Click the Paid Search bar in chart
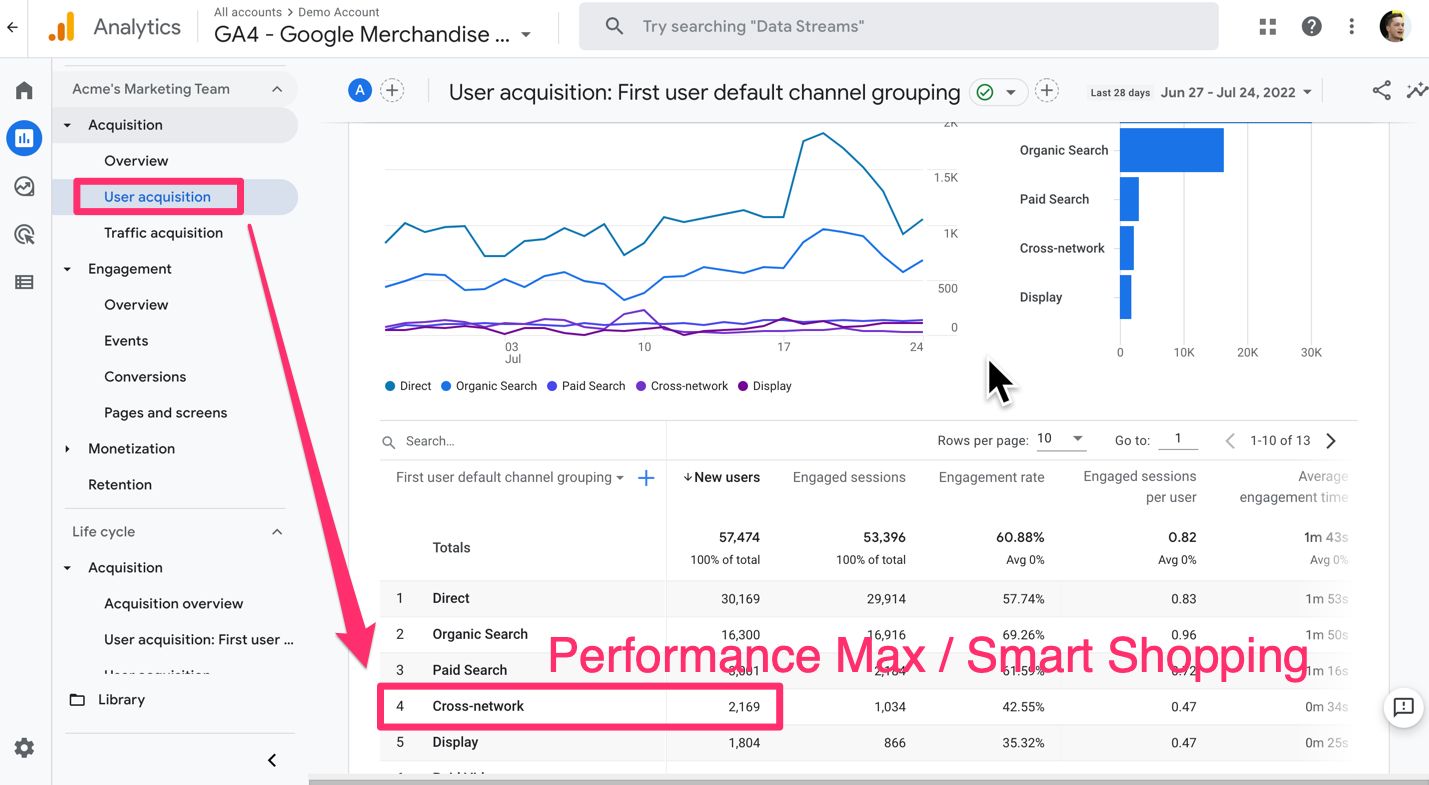 point(1129,199)
